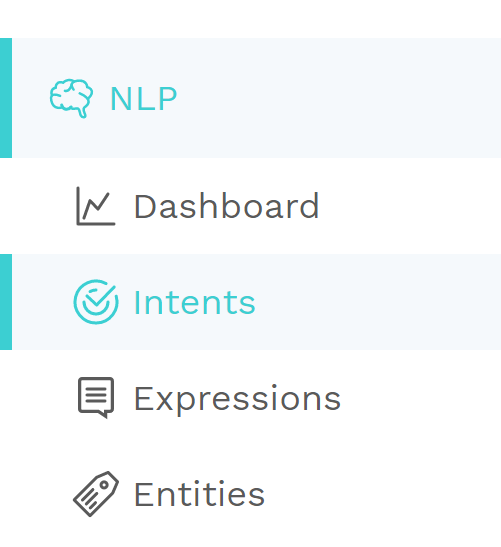Select the circled checkmark Intents icon
501x547 pixels.
click(x=96, y=302)
